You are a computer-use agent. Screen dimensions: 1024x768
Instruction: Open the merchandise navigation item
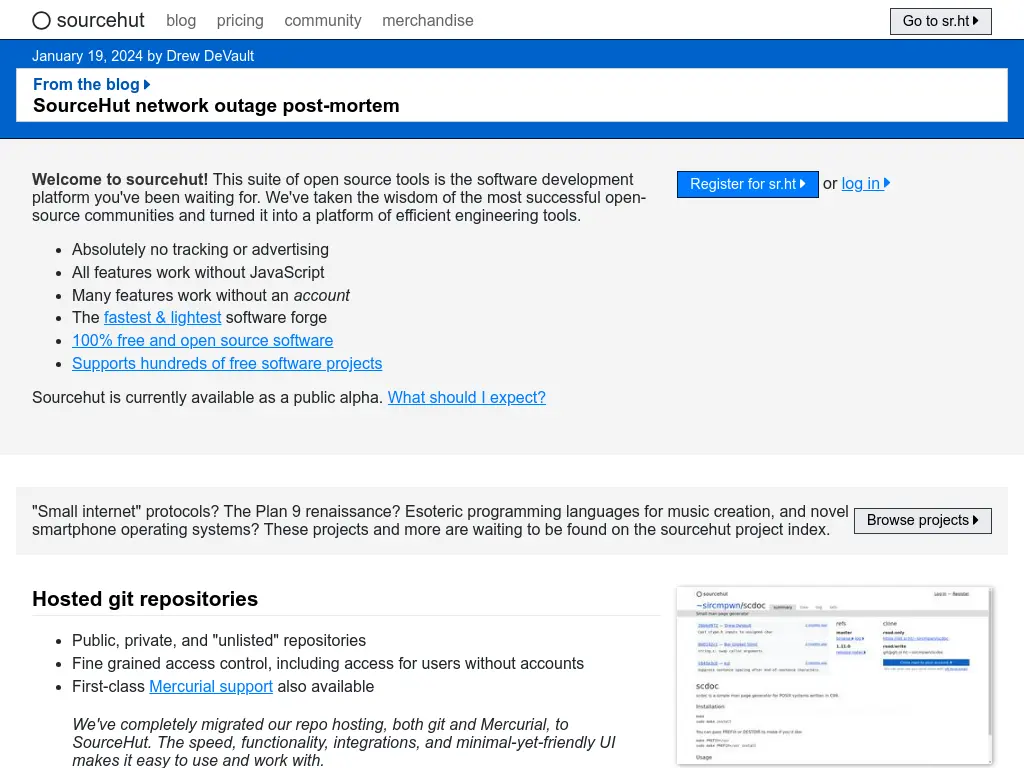click(x=428, y=21)
